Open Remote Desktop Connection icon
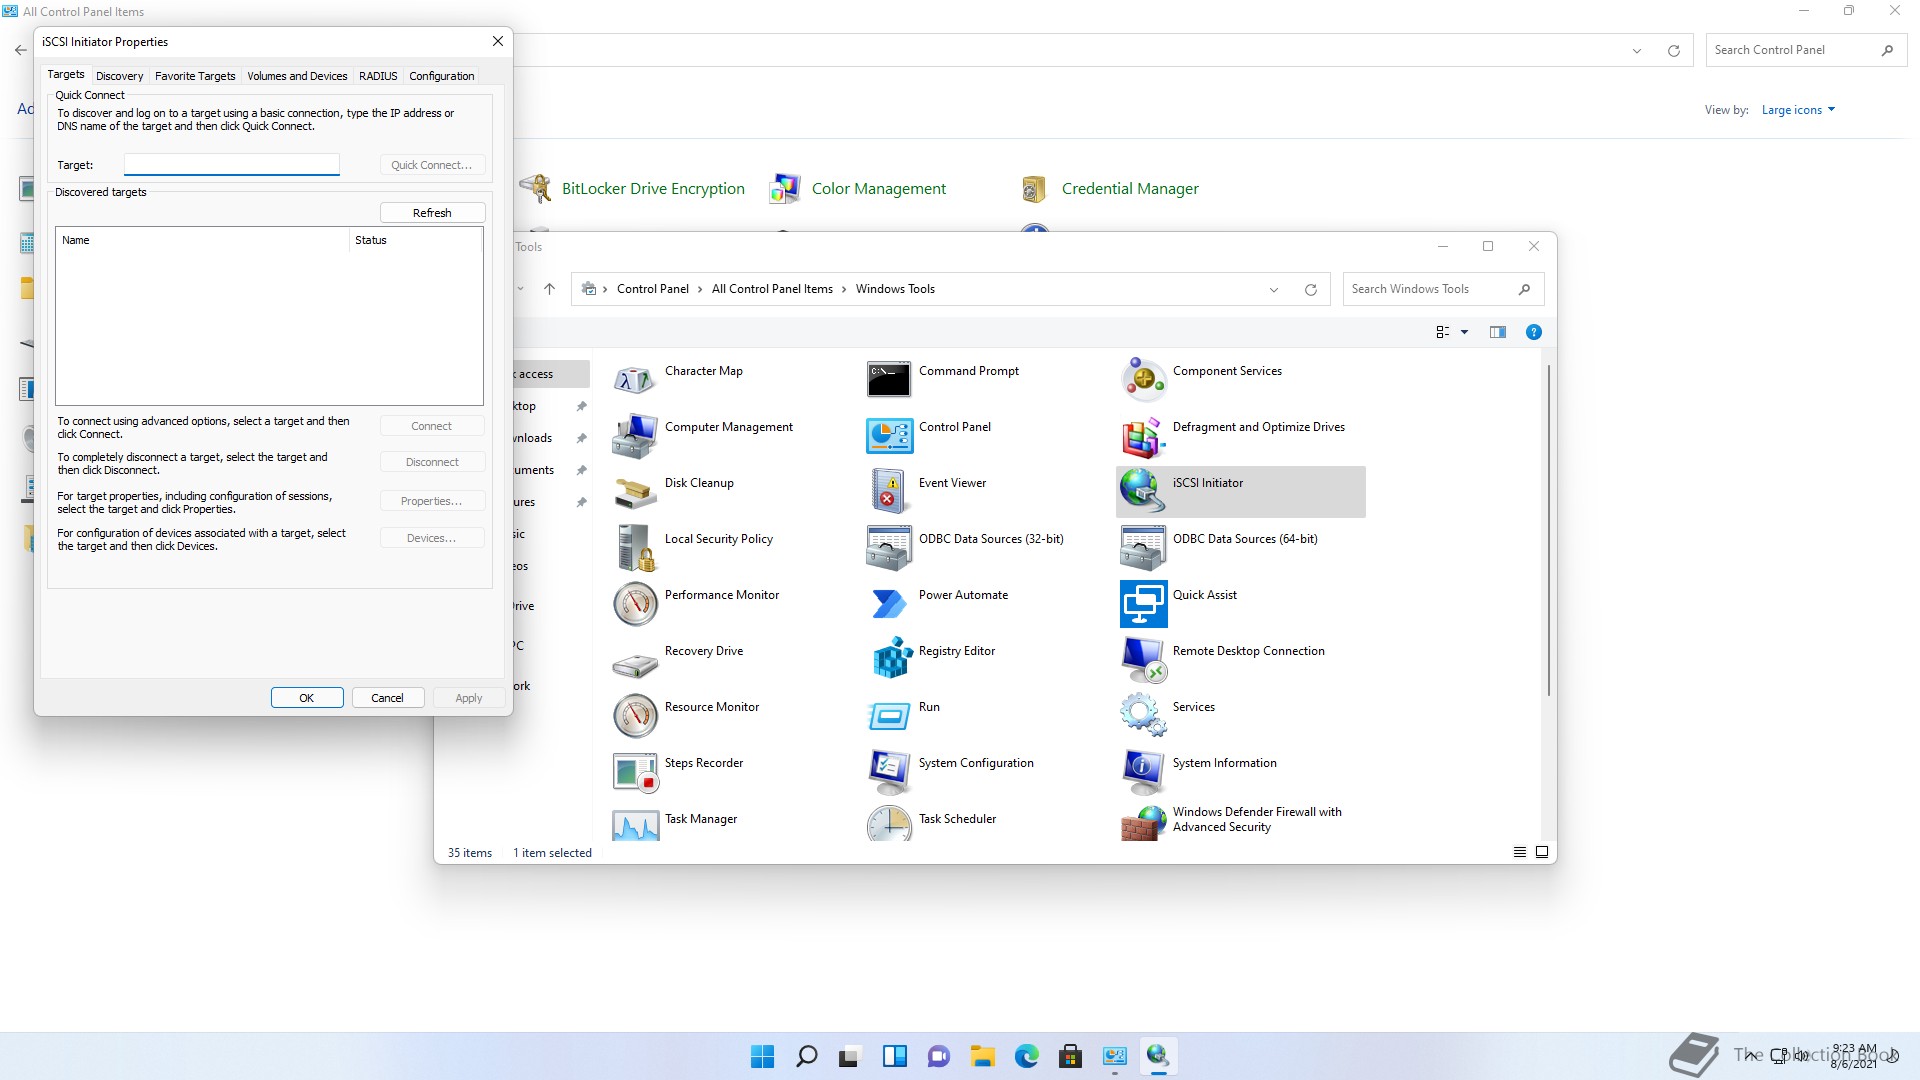This screenshot has width=1920, height=1080. click(x=1143, y=660)
